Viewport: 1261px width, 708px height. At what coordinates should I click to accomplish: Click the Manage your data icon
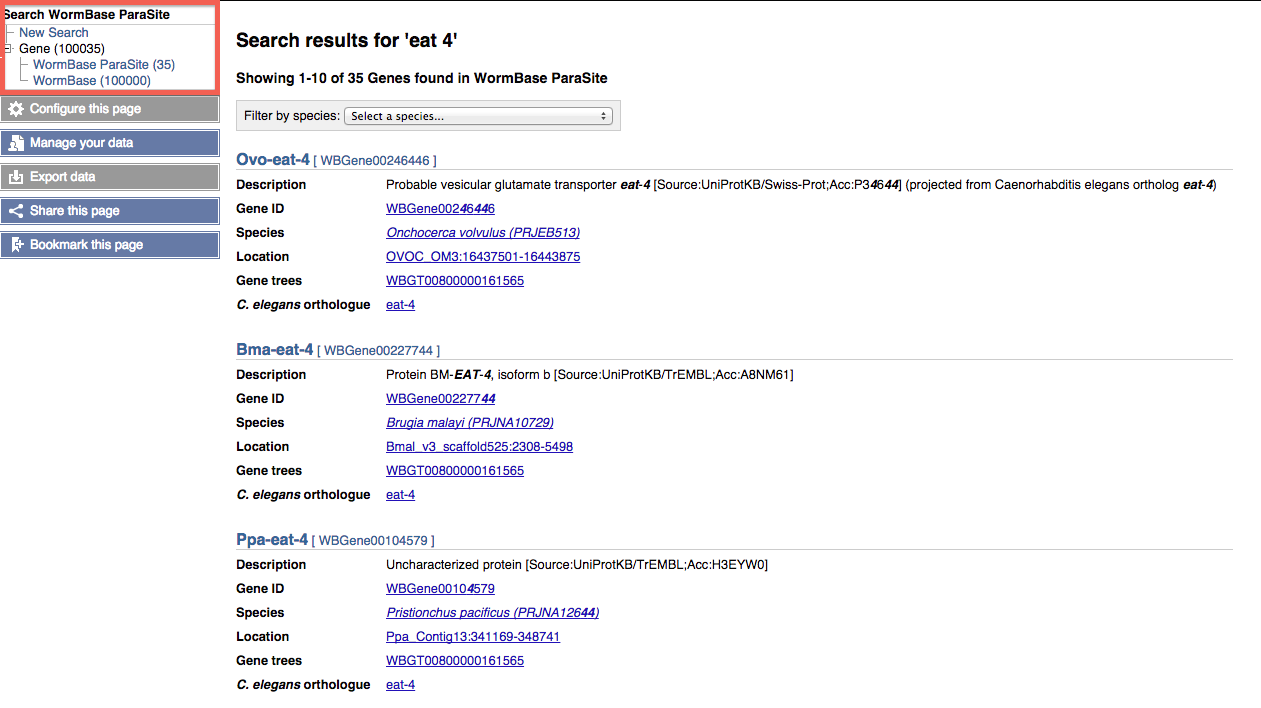[16, 143]
